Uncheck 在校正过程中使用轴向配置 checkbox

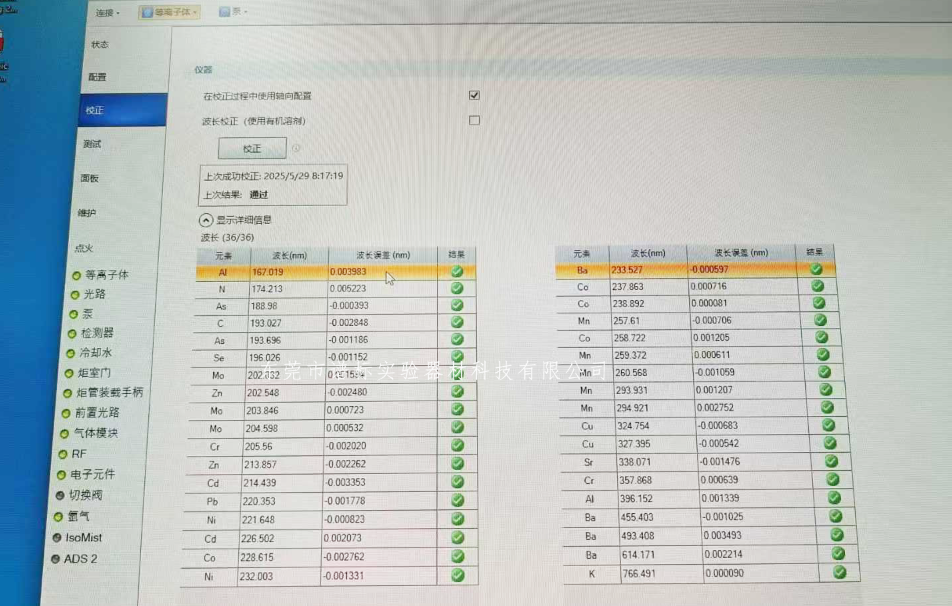(x=474, y=95)
